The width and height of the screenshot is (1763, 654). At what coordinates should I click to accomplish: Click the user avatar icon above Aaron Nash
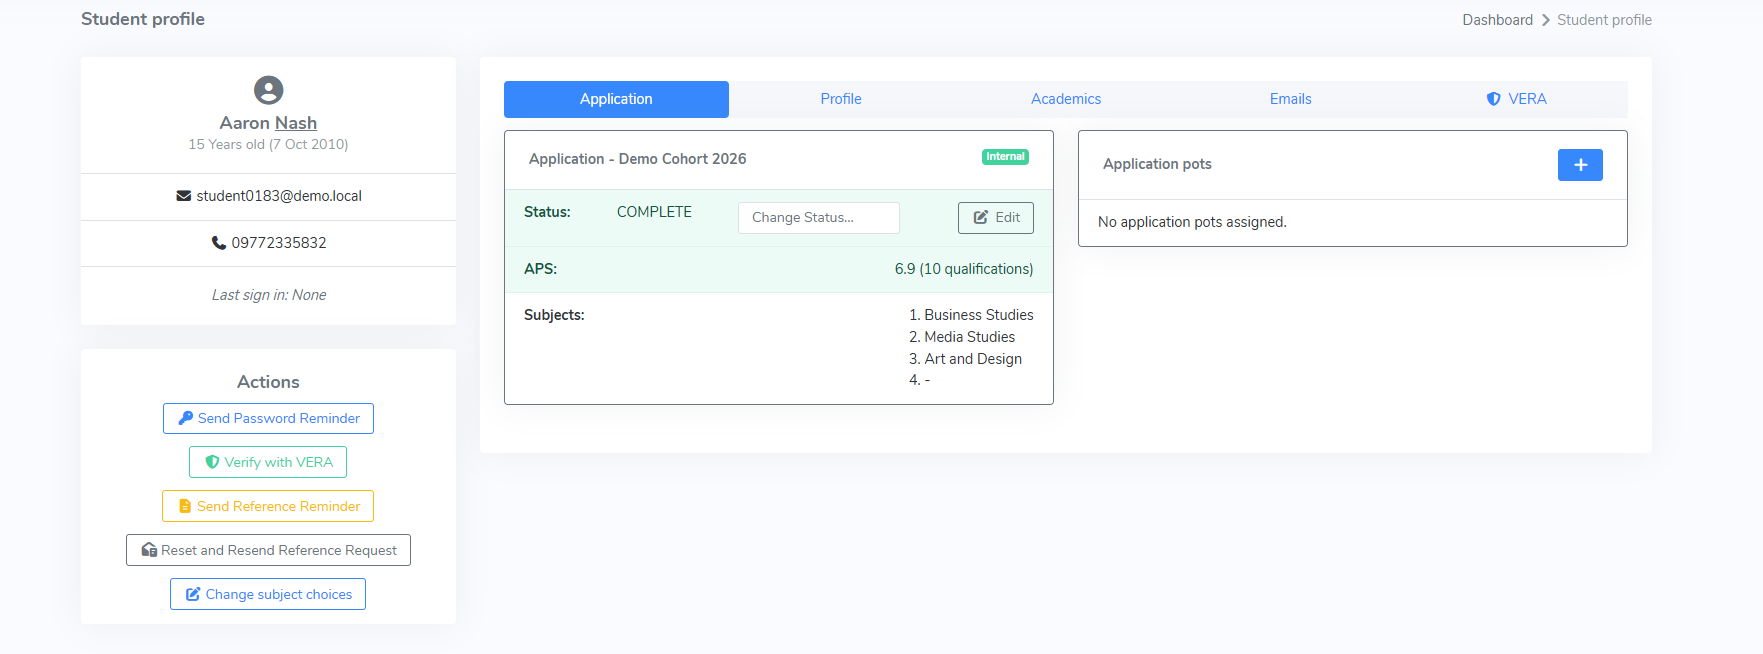[268, 90]
